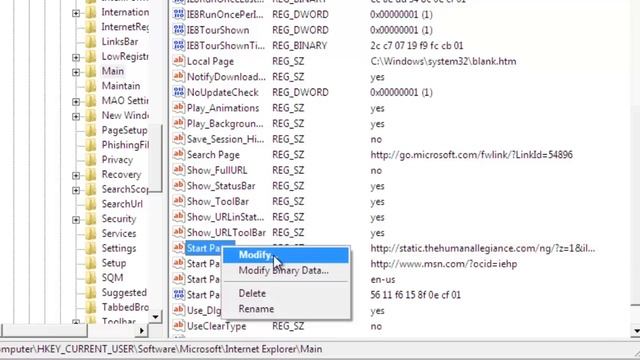Click the tree pane scroll down arrow
Screen dimensions: 640x360
coord(156,317)
